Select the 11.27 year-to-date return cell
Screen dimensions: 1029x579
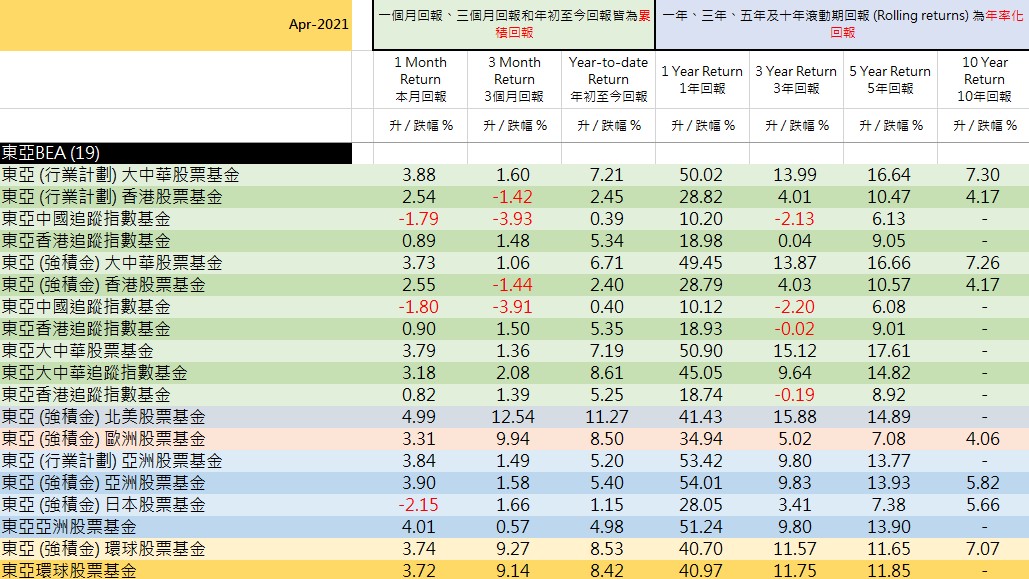pos(607,417)
